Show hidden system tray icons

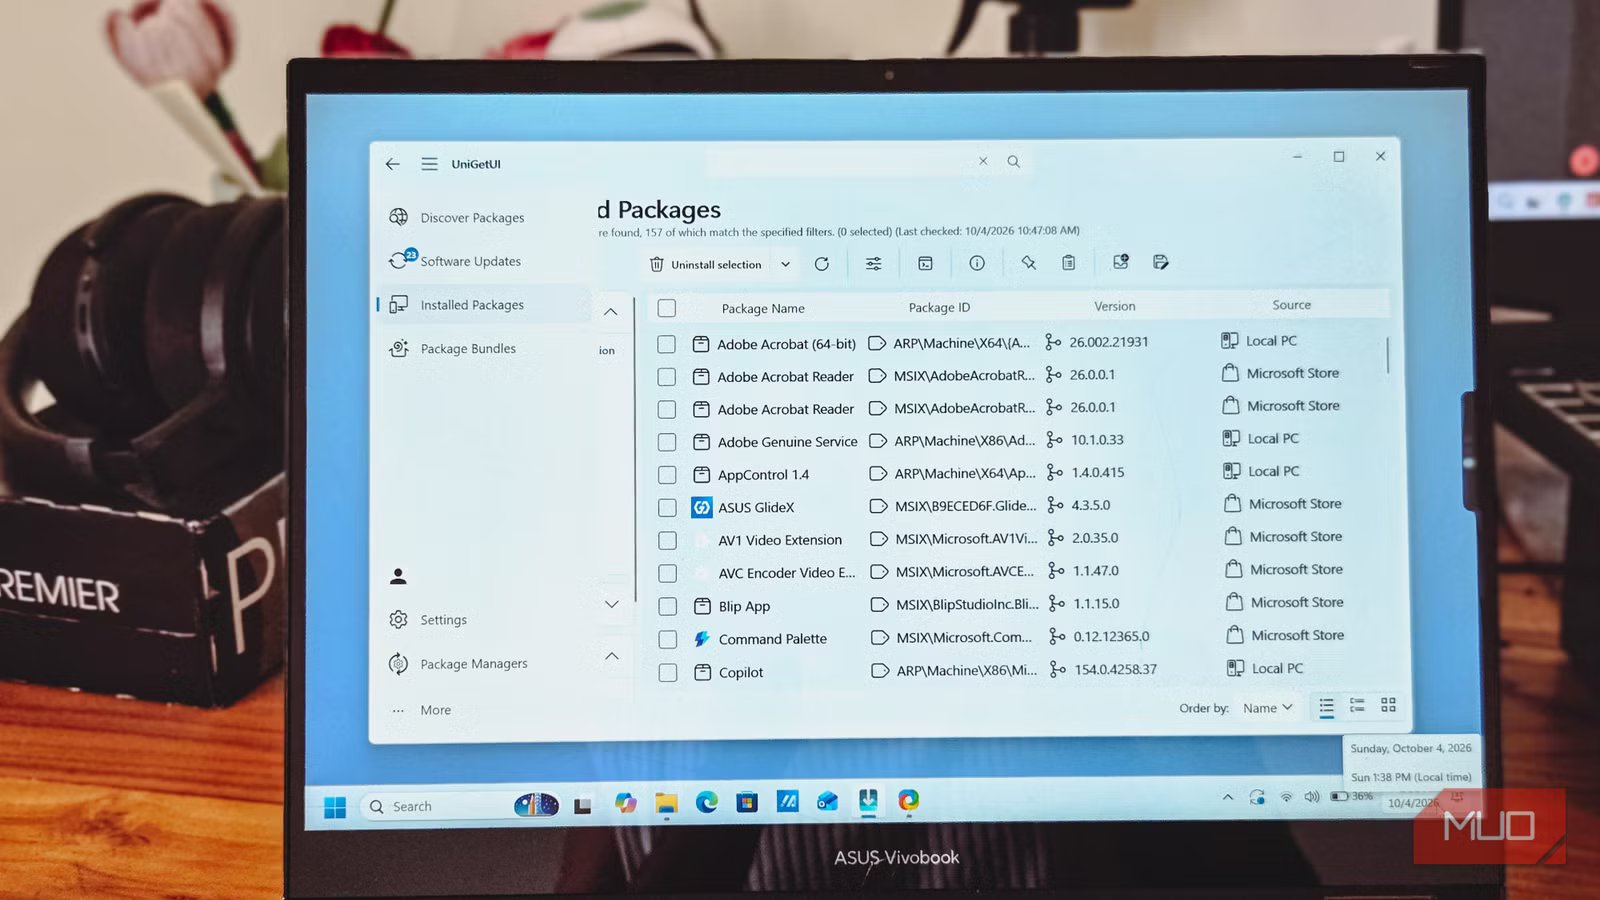(x=1228, y=797)
